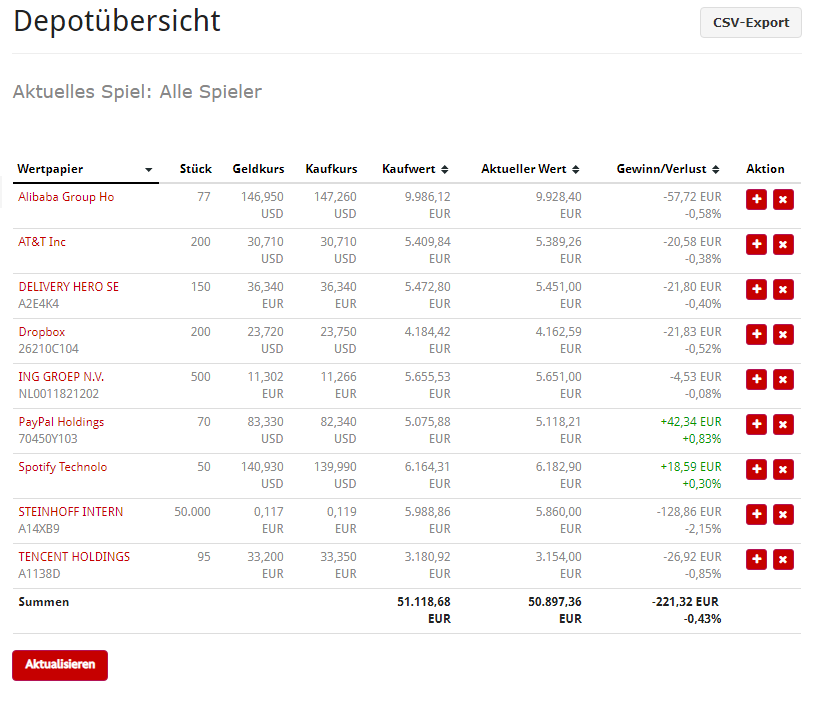Click plus icon in STEINHOFF INTERN row
816x711 pixels.
point(756,515)
